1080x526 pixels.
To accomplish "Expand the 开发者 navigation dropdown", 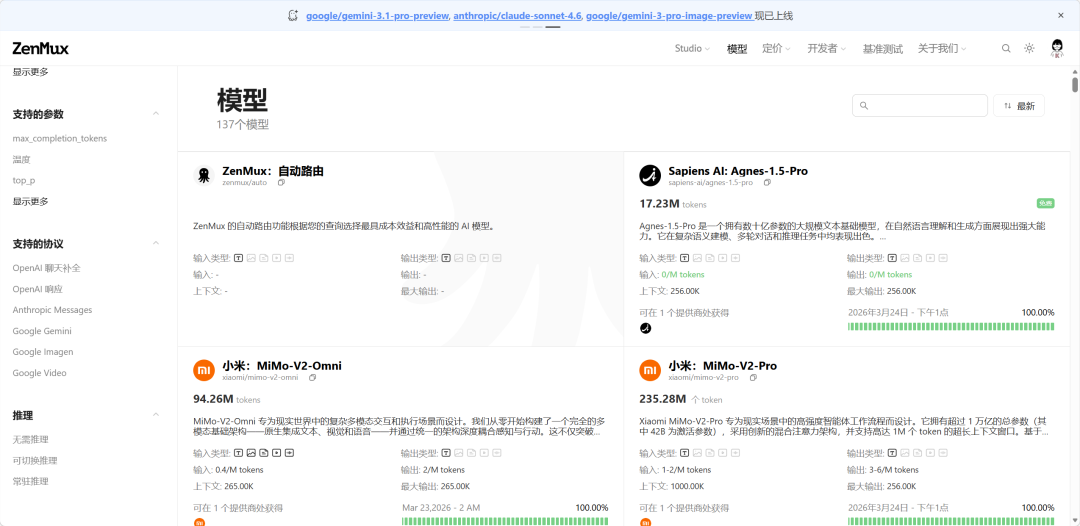I will [827, 48].
